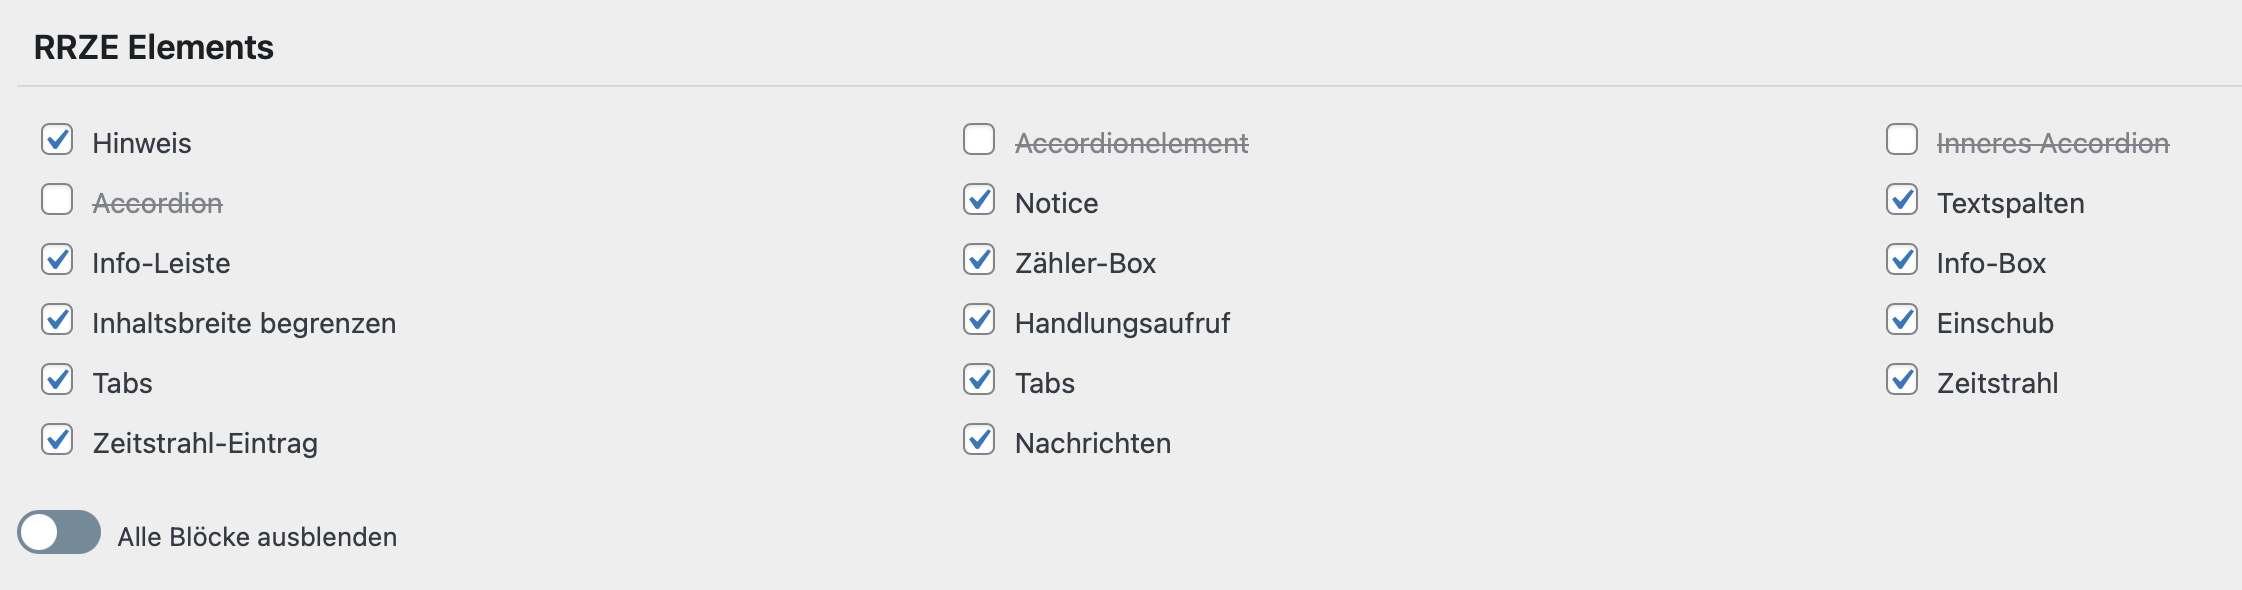The height and width of the screenshot is (590, 2242).
Task: Uncheck Inhaltsbreite begrenzen
Action: 57,322
